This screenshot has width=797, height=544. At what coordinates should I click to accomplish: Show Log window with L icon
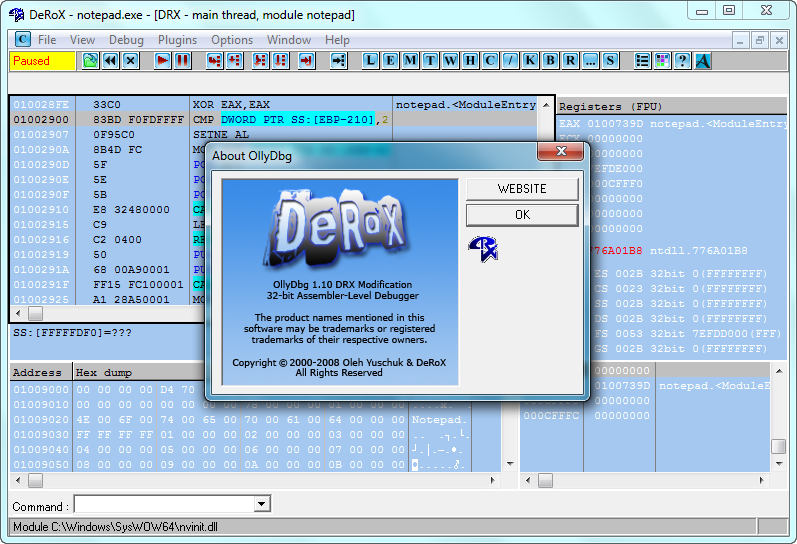(x=370, y=61)
